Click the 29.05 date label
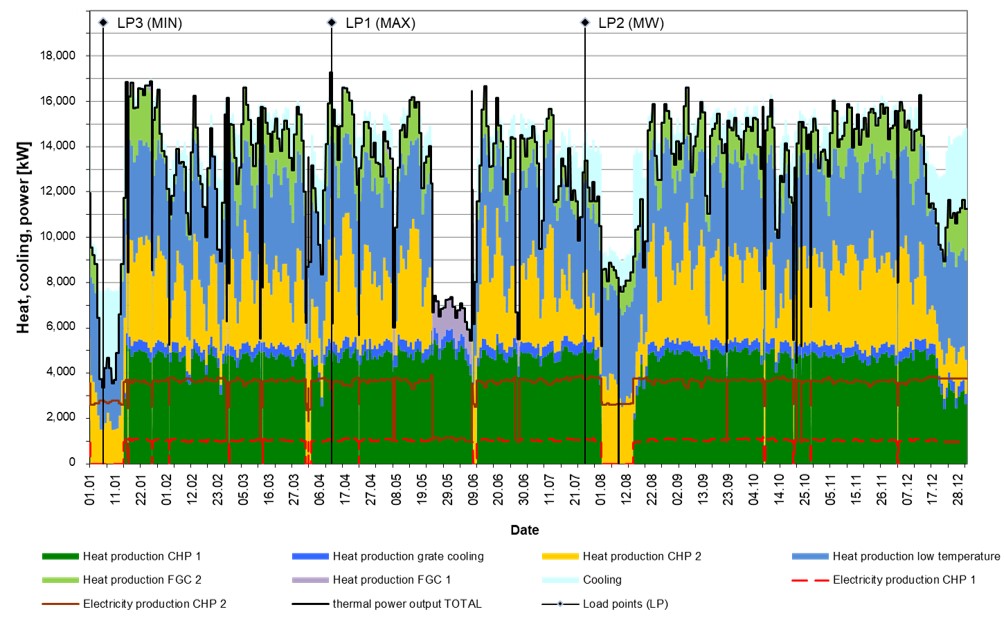The width and height of the screenshot is (1004, 631). (448, 489)
